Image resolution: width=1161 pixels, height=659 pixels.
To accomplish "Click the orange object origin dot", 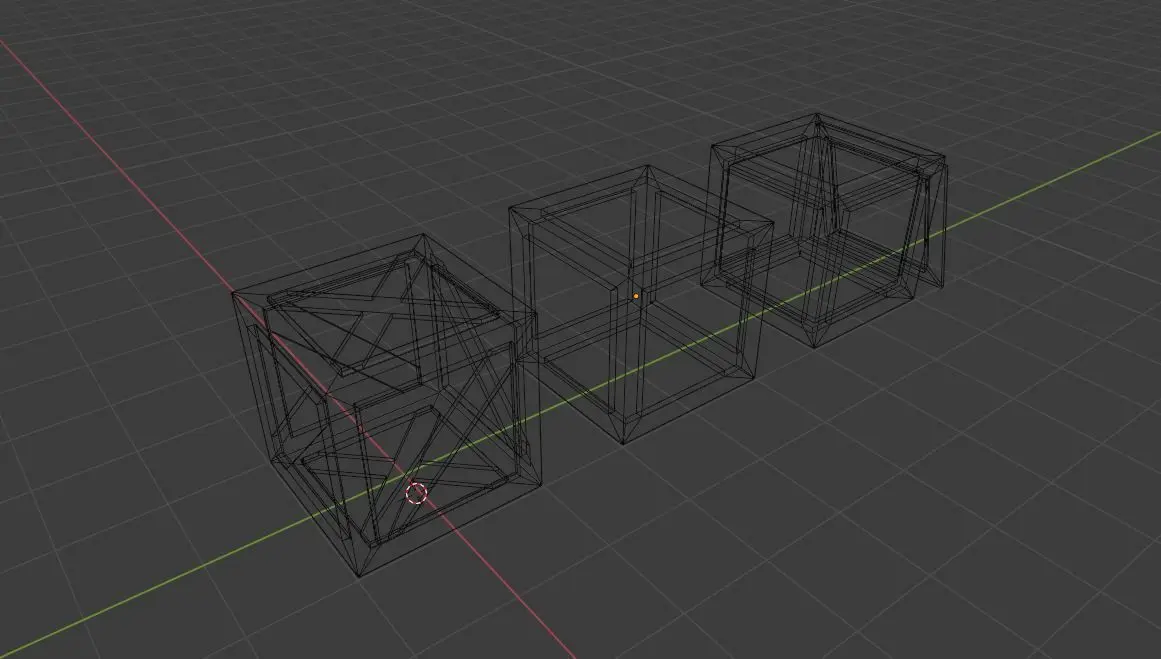I will [x=636, y=296].
